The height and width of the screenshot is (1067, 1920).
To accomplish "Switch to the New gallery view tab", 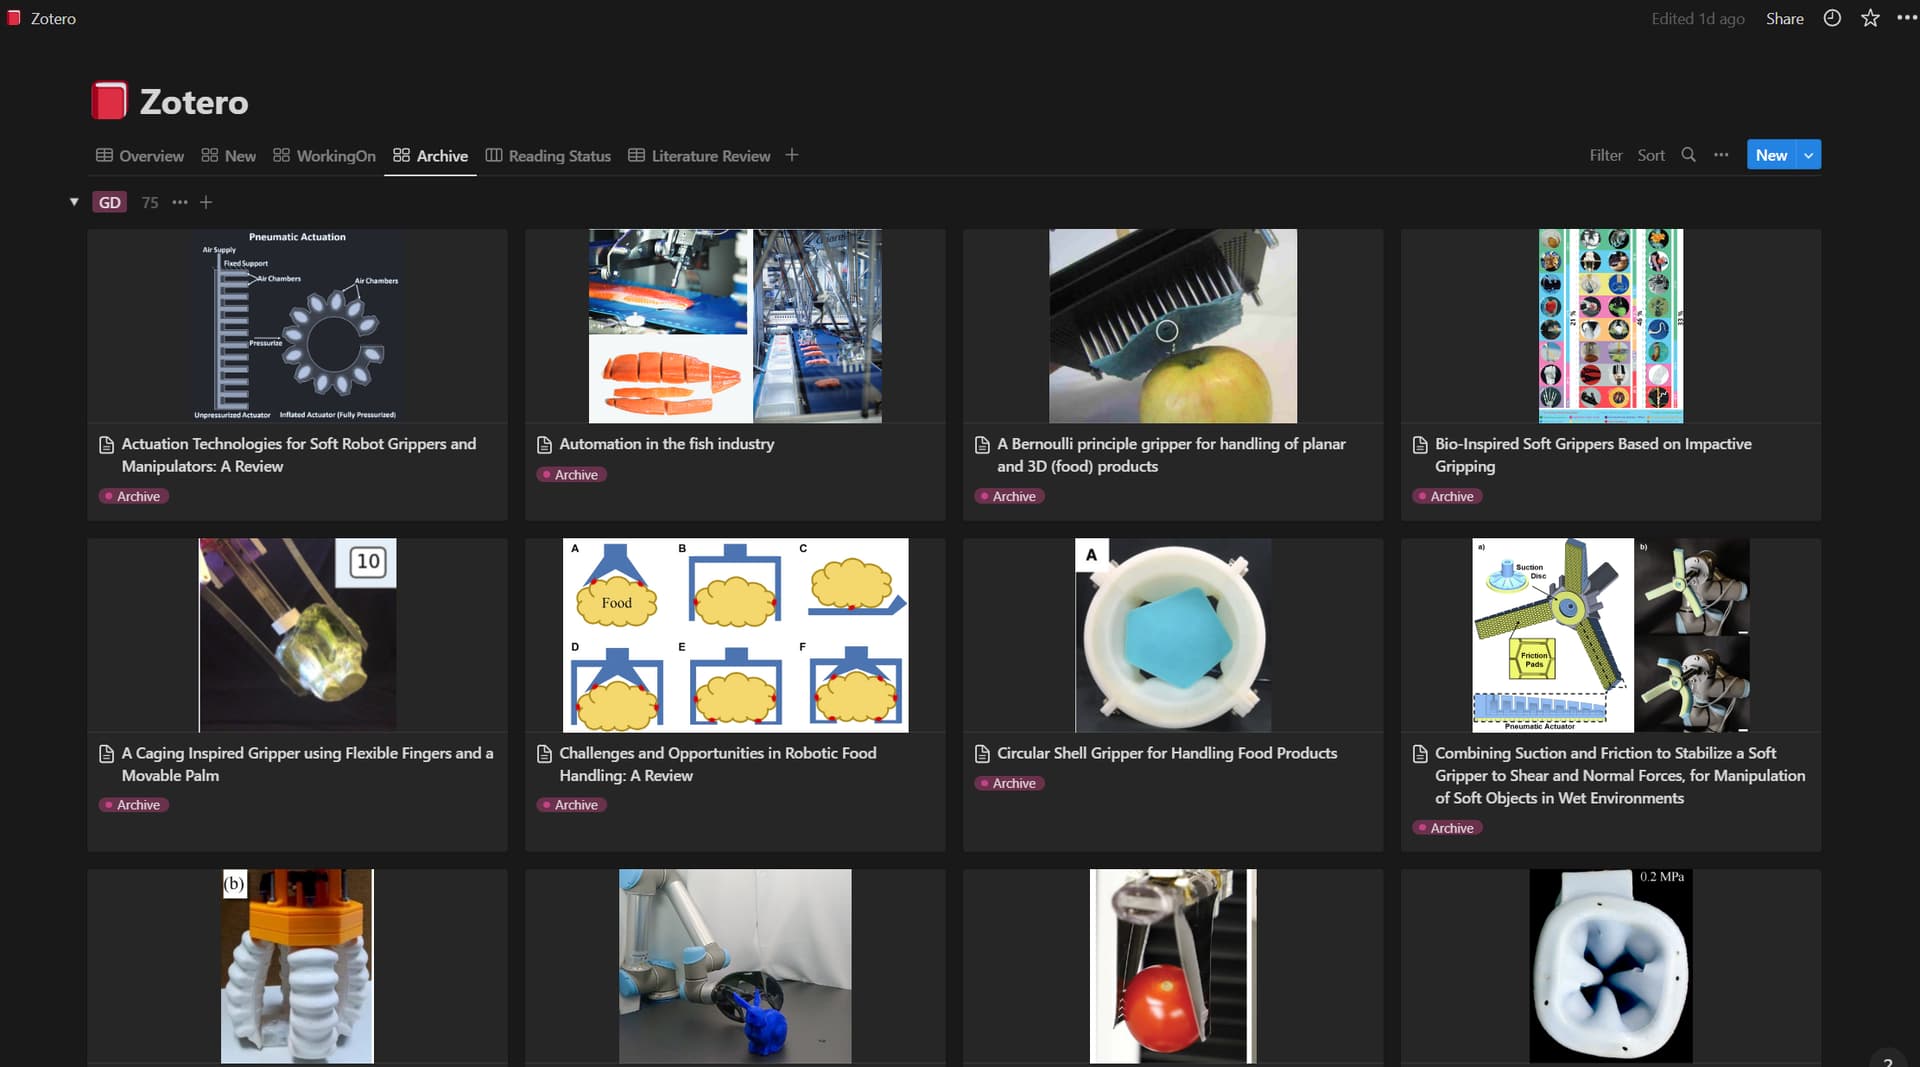I will pos(228,156).
